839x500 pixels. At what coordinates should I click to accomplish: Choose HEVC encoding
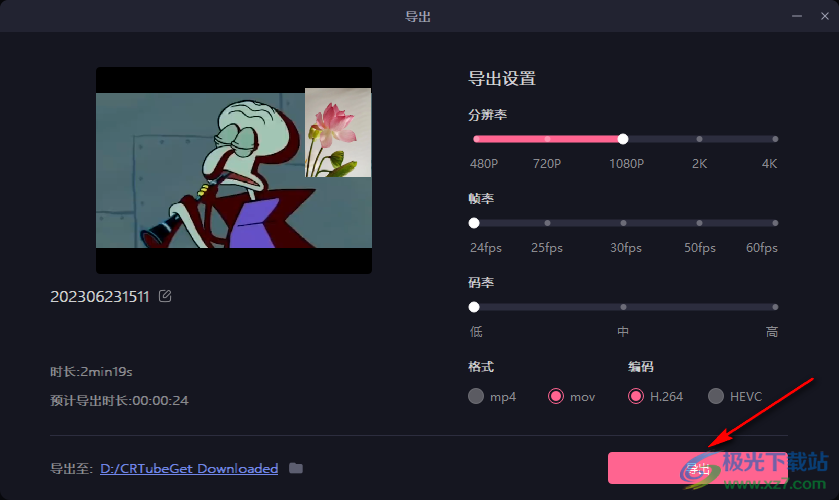point(715,396)
